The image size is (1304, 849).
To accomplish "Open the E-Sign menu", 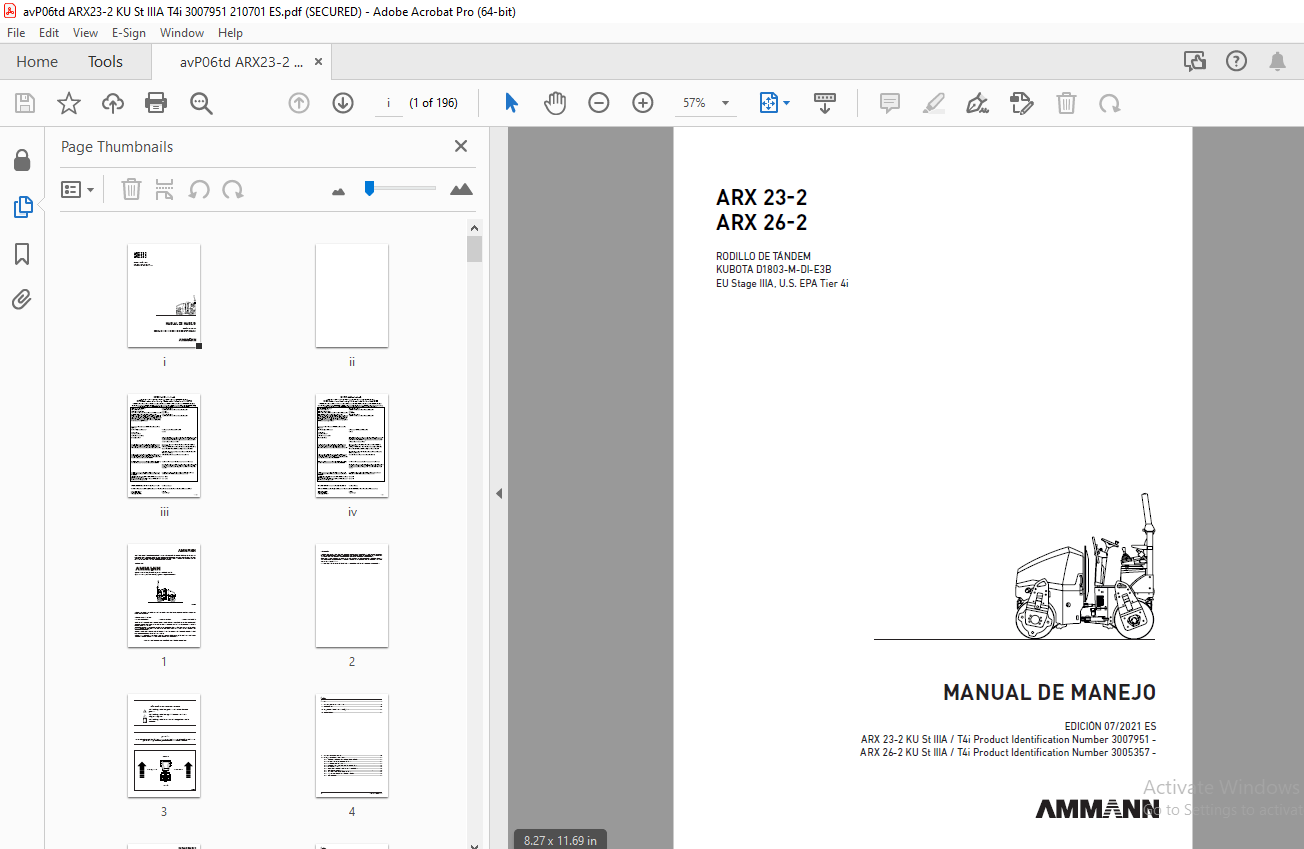I will [129, 32].
